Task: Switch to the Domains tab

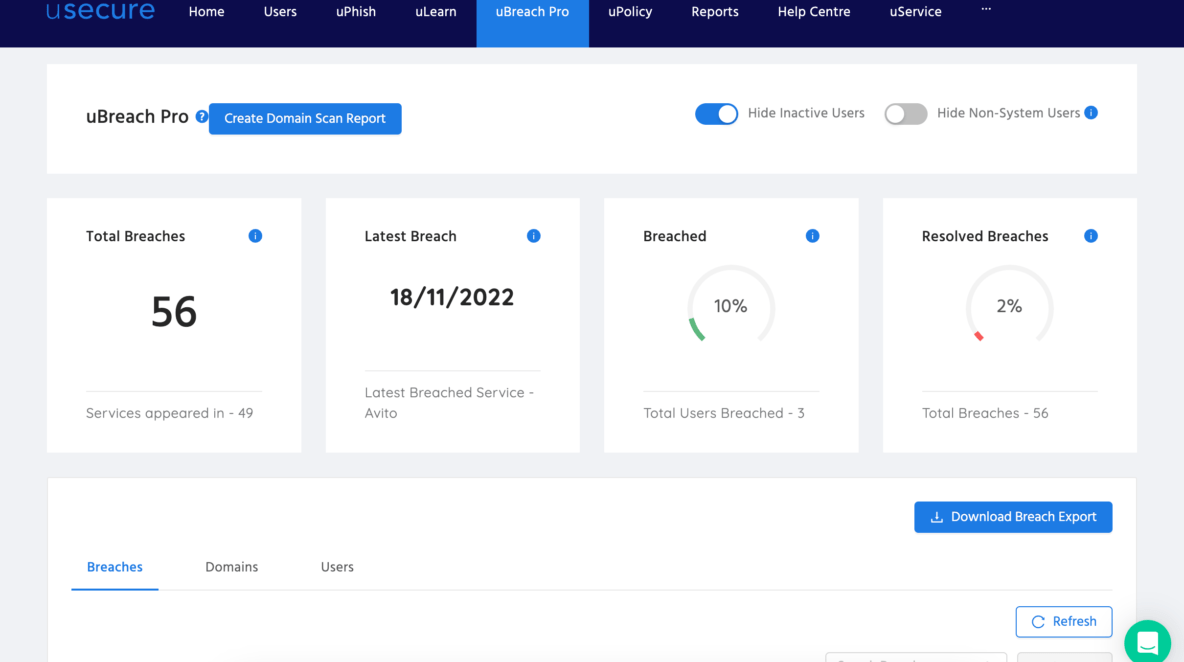Action: pyautogui.click(x=231, y=567)
